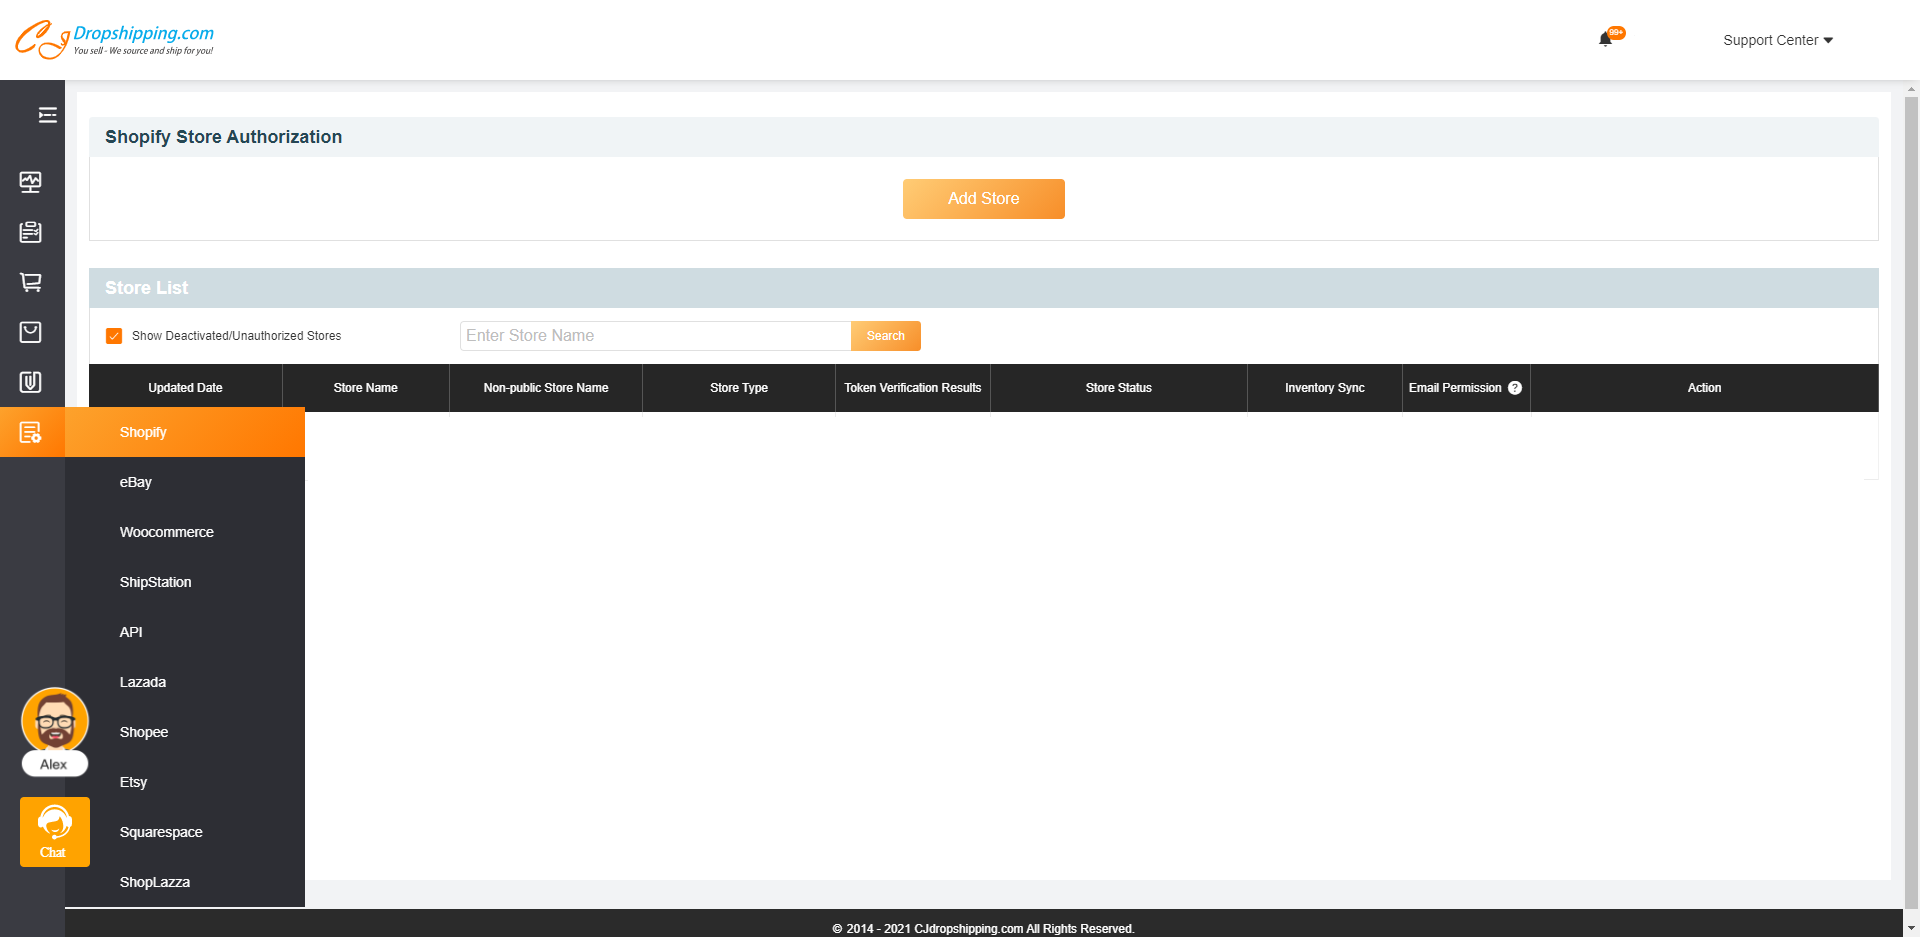Click the Alex assistant avatar
Image resolution: width=1920 pixels, height=937 pixels.
click(55, 722)
